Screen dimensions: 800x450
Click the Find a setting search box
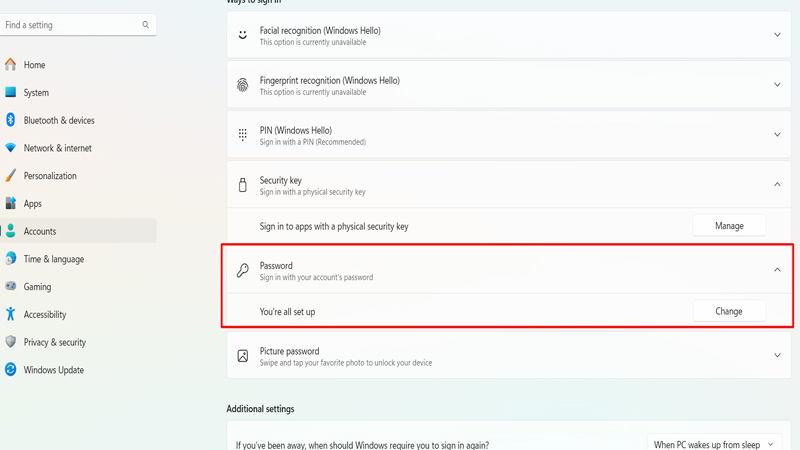[x=70, y=25]
